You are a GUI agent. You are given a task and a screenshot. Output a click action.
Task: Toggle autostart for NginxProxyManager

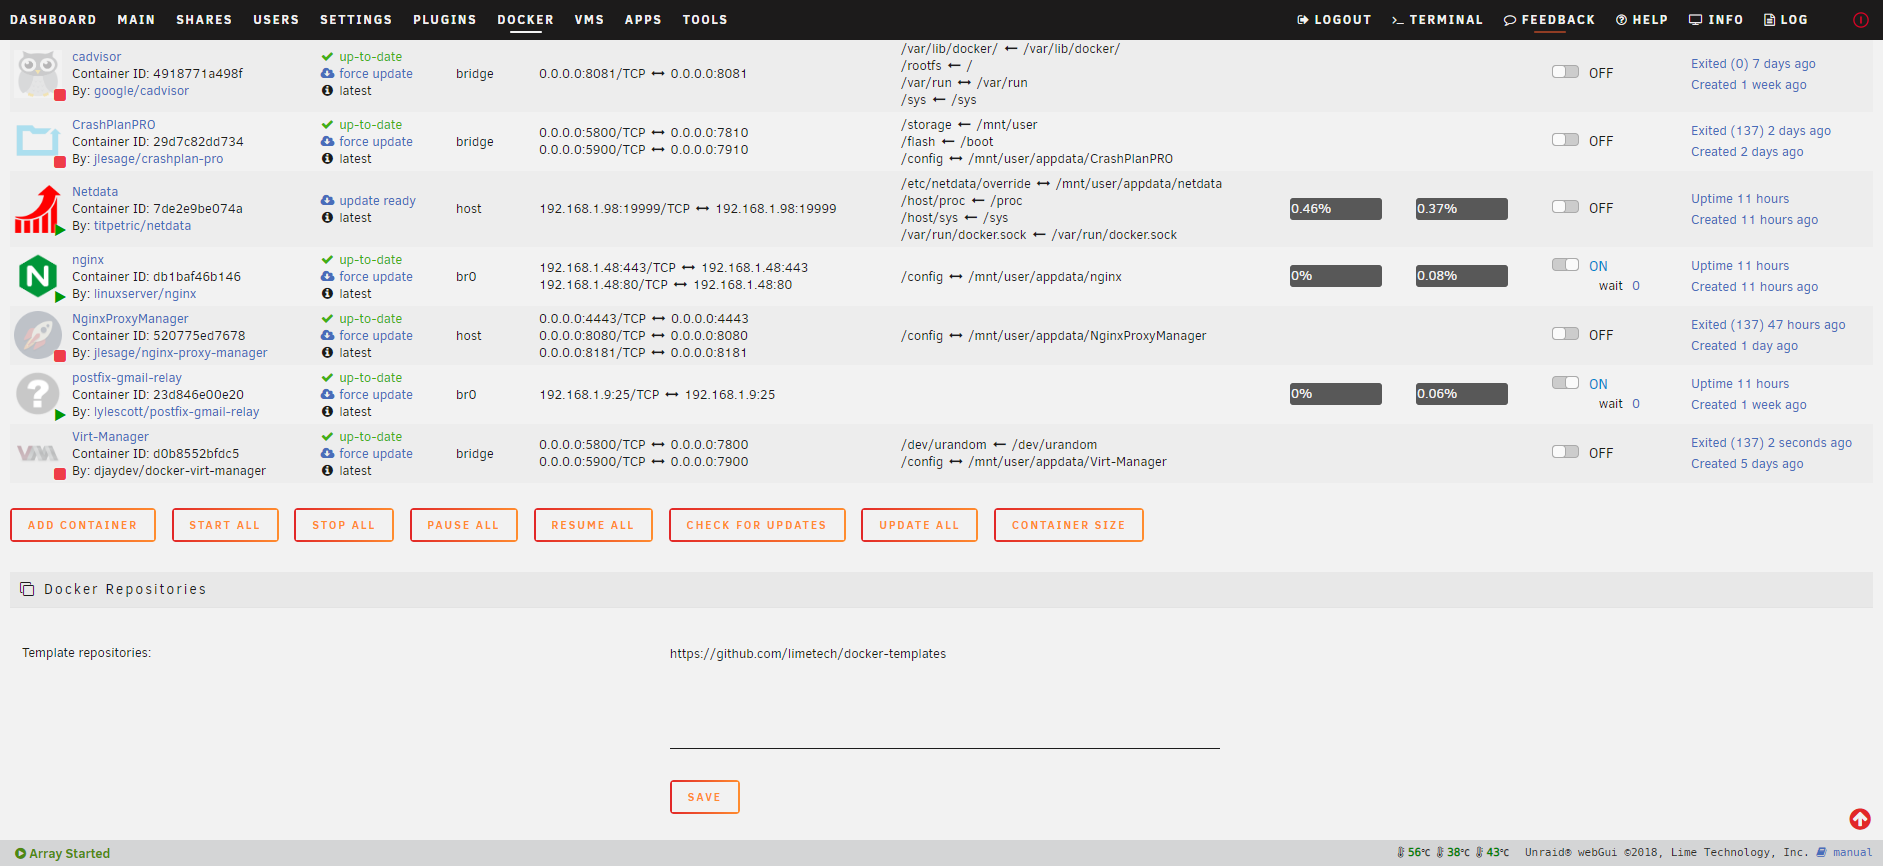point(1565,334)
